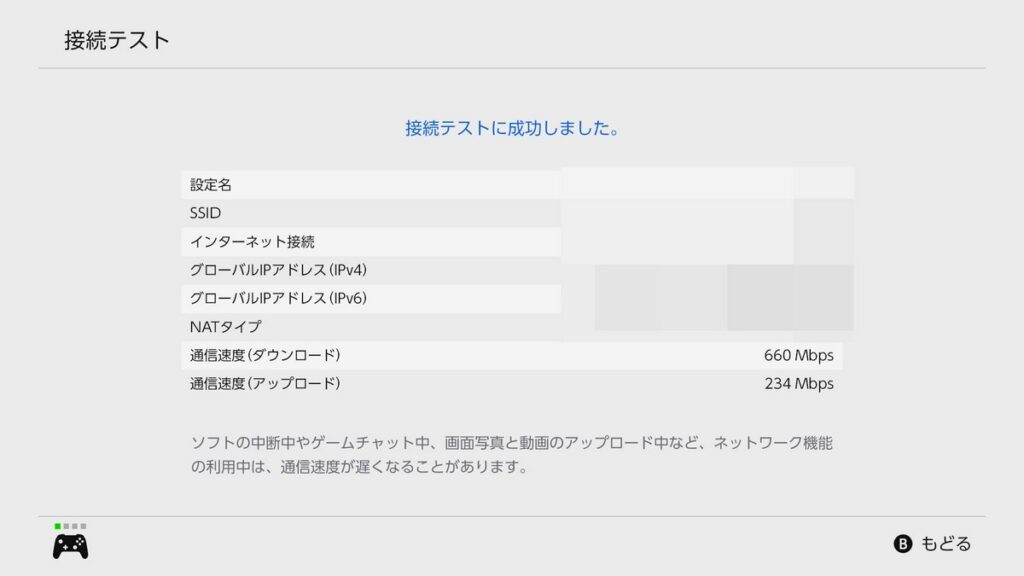Select the 通信速度(ダウンロード) label
This screenshot has height=576, width=1024.
click(x=265, y=355)
